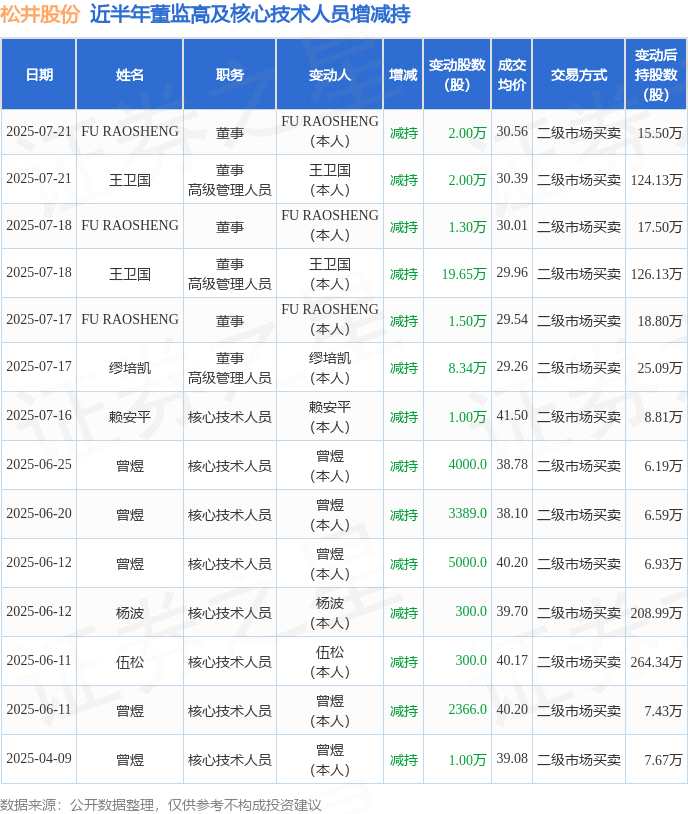
Task: Click 伍松(本人) in the 变动人 column
Action: 330,662
